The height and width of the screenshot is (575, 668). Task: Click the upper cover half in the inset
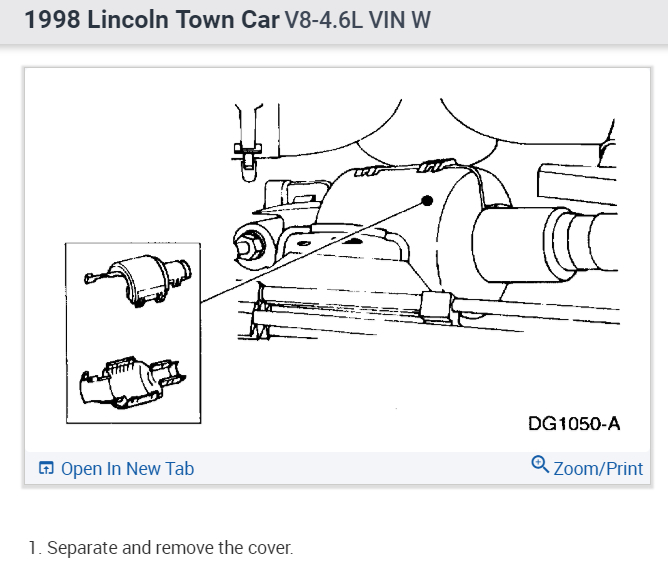[x=138, y=280]
